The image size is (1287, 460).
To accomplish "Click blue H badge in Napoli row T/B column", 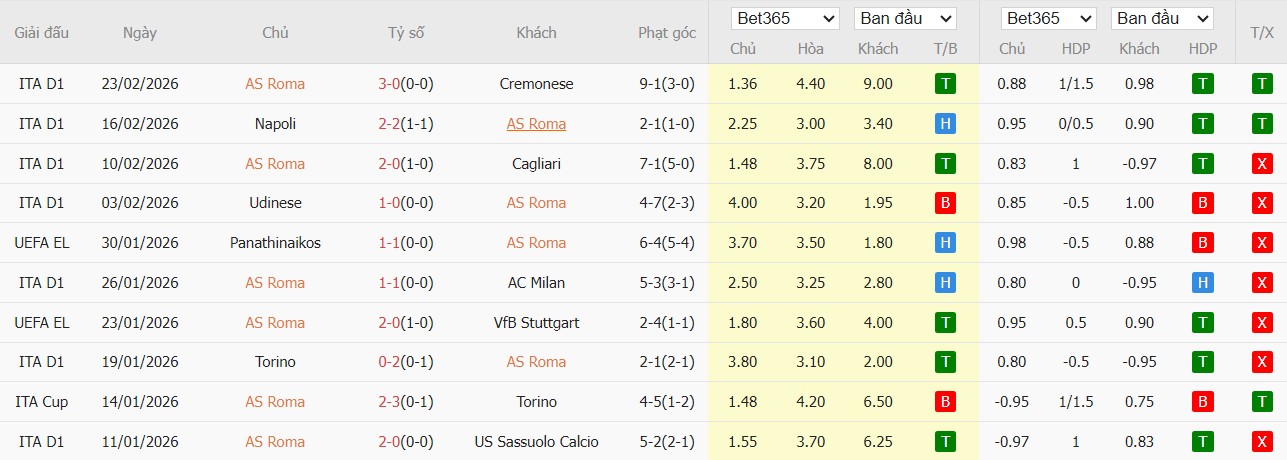I will point(944,124).
